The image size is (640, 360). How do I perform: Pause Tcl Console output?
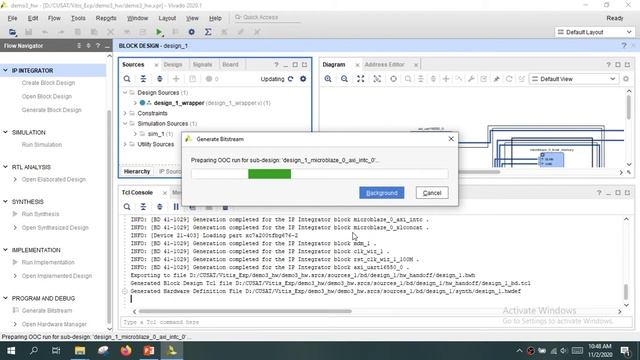176,207
